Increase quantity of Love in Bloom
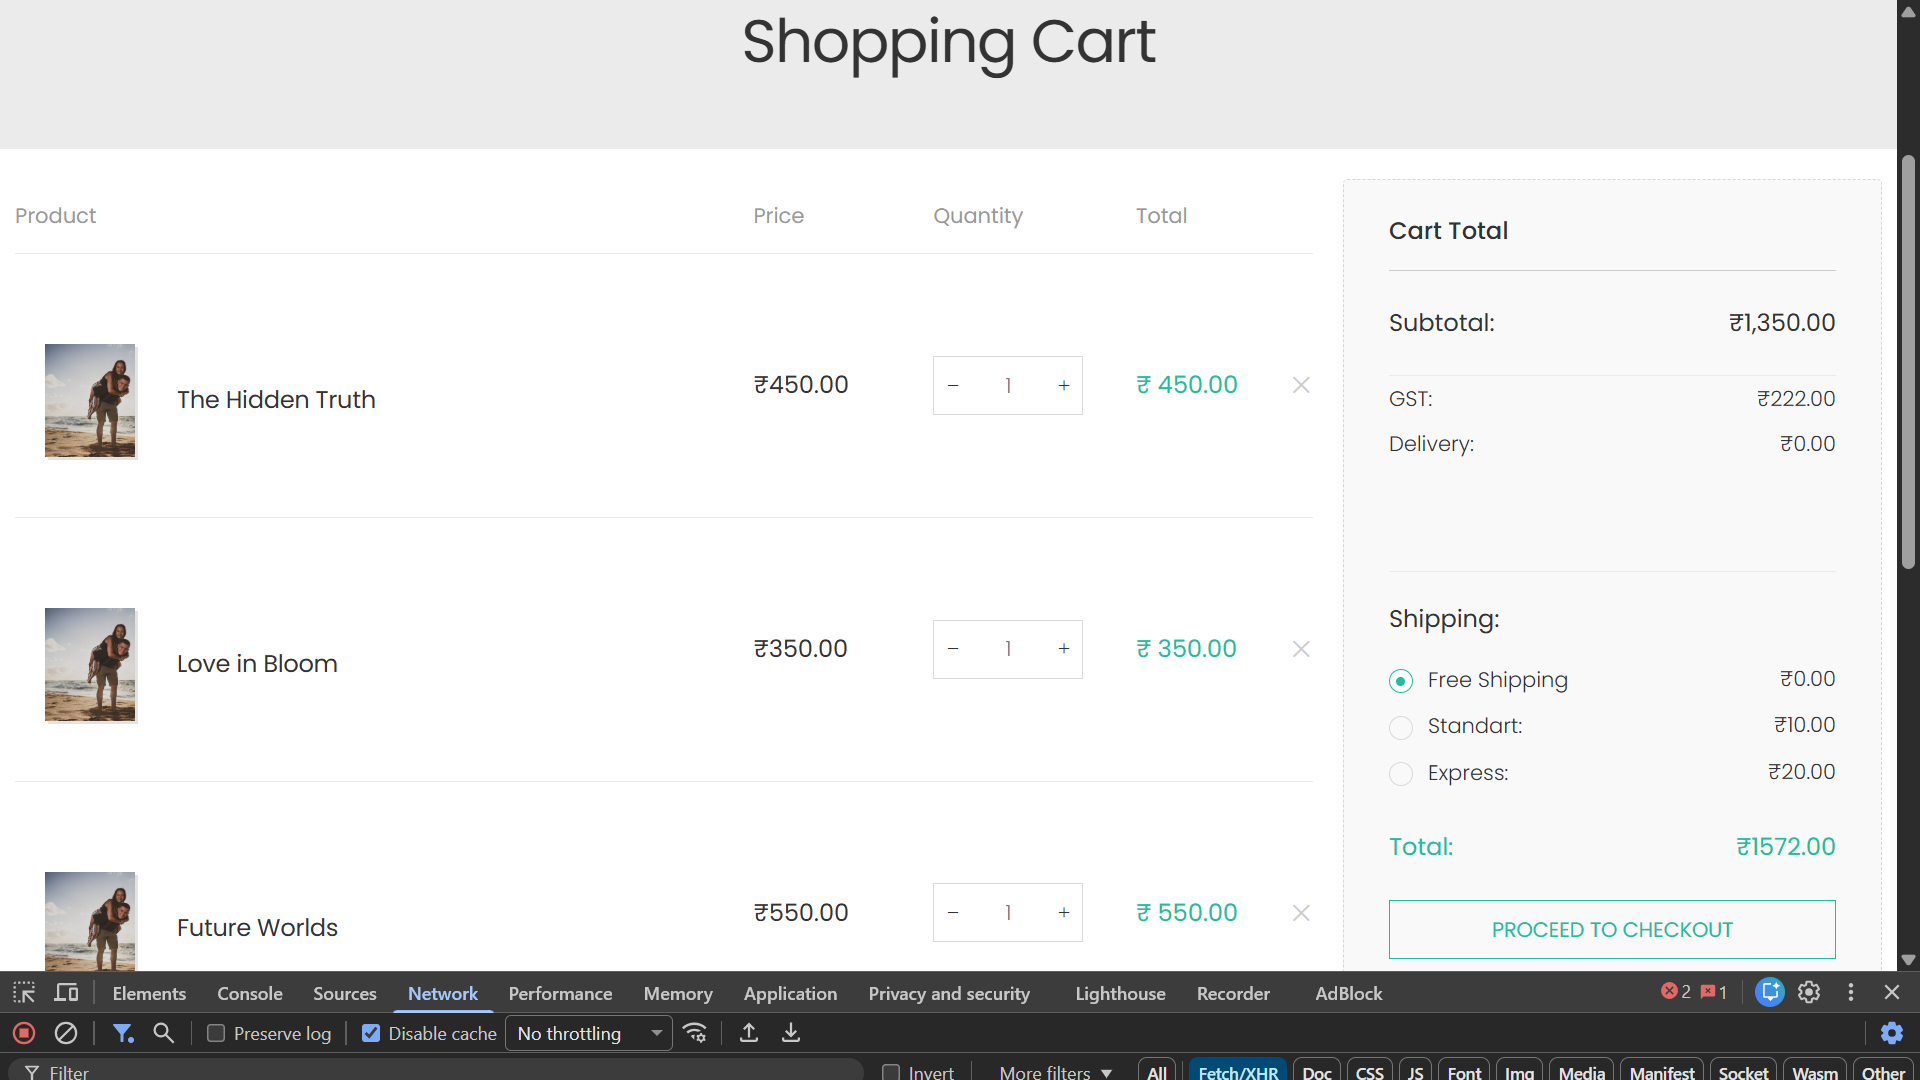The image size is (1920, 1080). point(1064,649)
